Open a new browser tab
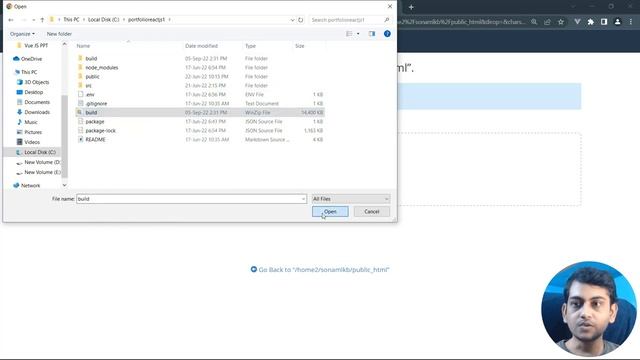 [x=411, y=7]
